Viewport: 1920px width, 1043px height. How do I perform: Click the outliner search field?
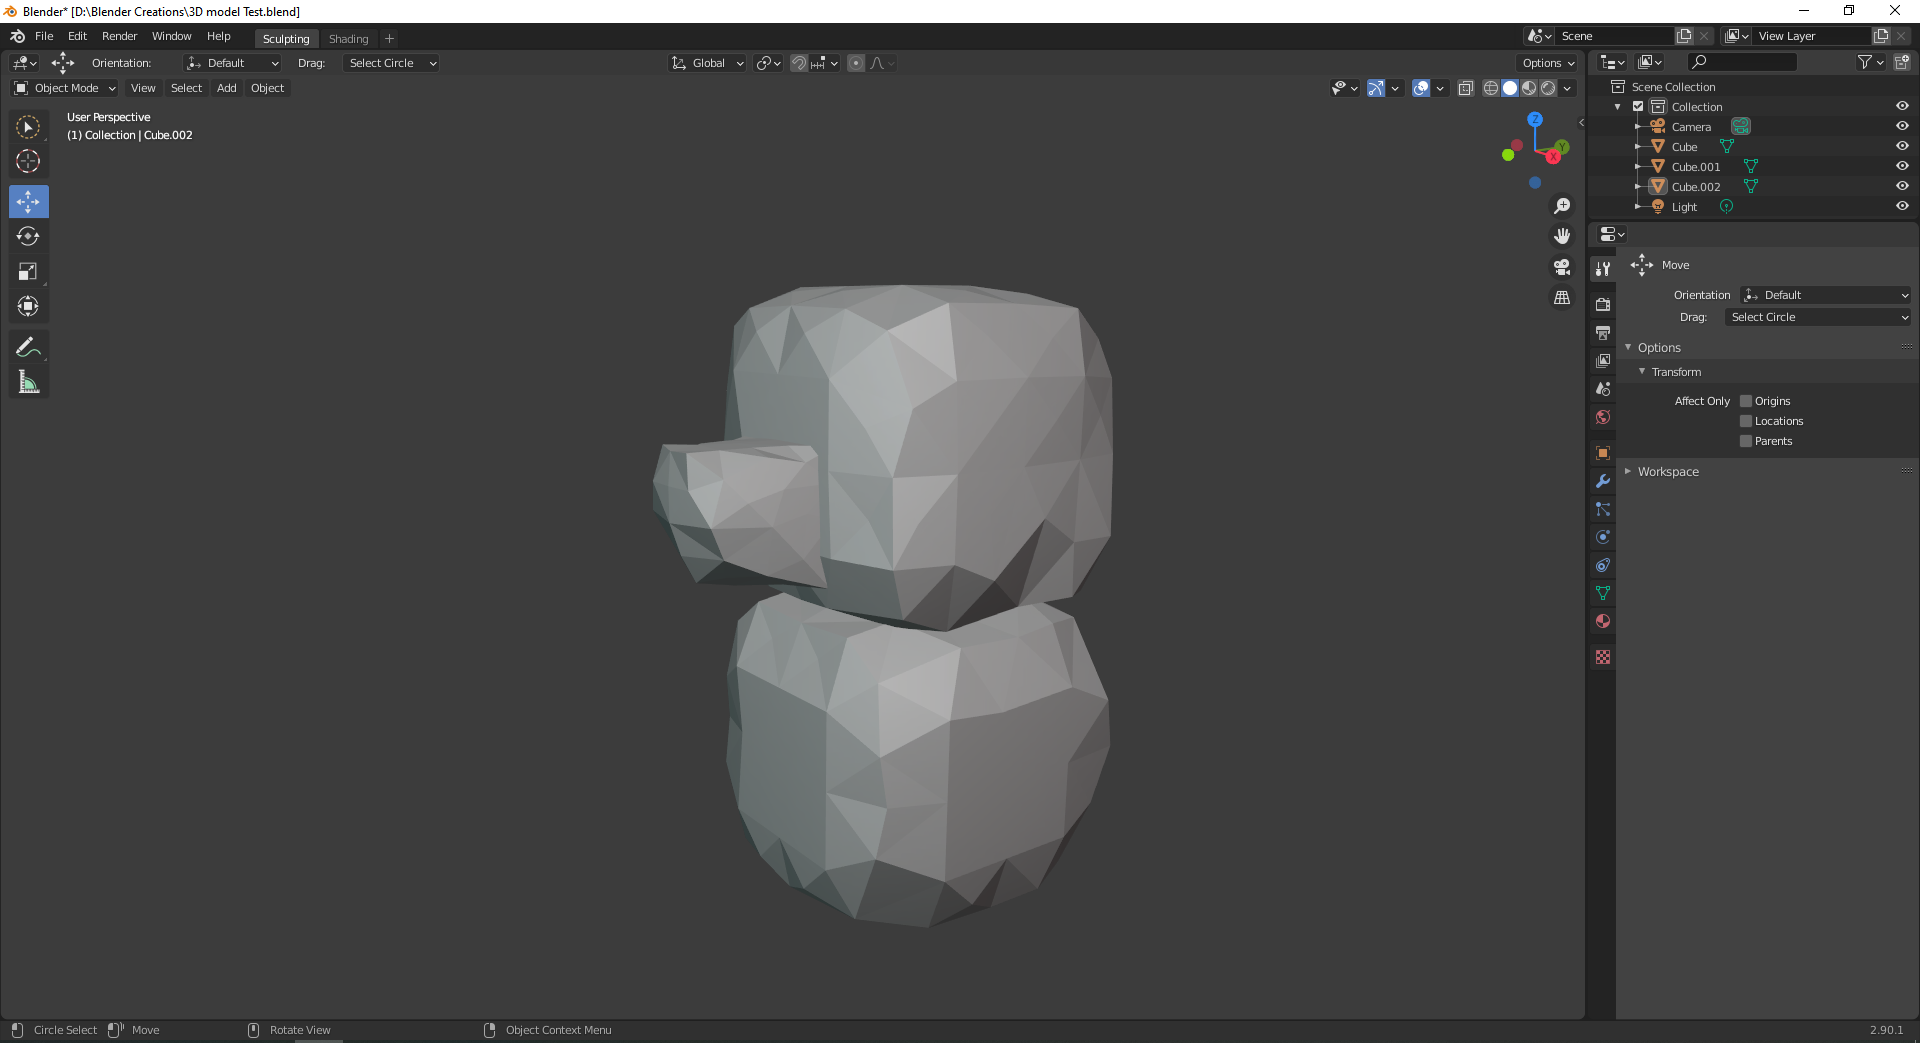tap(1745, 62)
